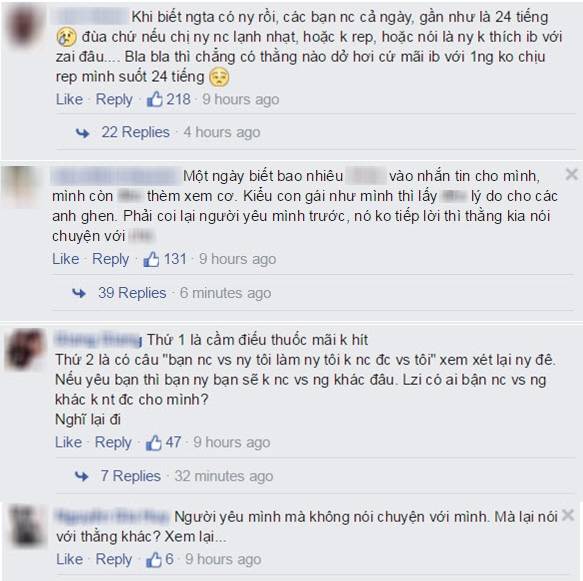Dismiss the last comment using its X button
The image size is (583, 581).
pos(568,515)
